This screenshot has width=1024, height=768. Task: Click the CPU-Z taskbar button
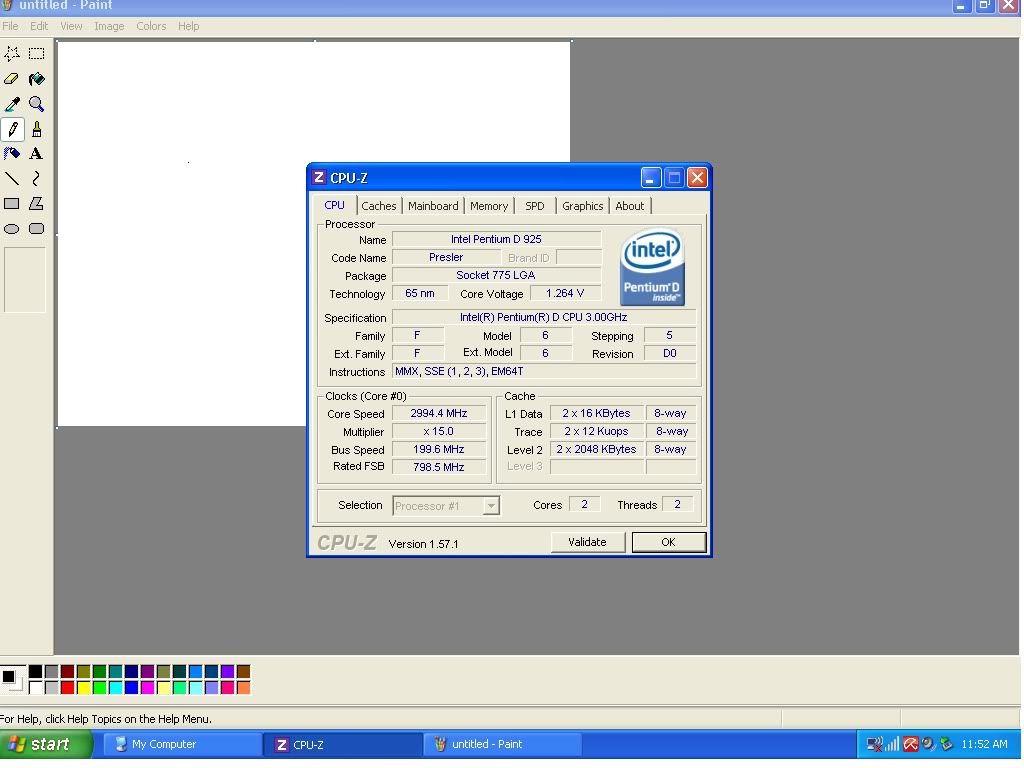tap(342, 744)
